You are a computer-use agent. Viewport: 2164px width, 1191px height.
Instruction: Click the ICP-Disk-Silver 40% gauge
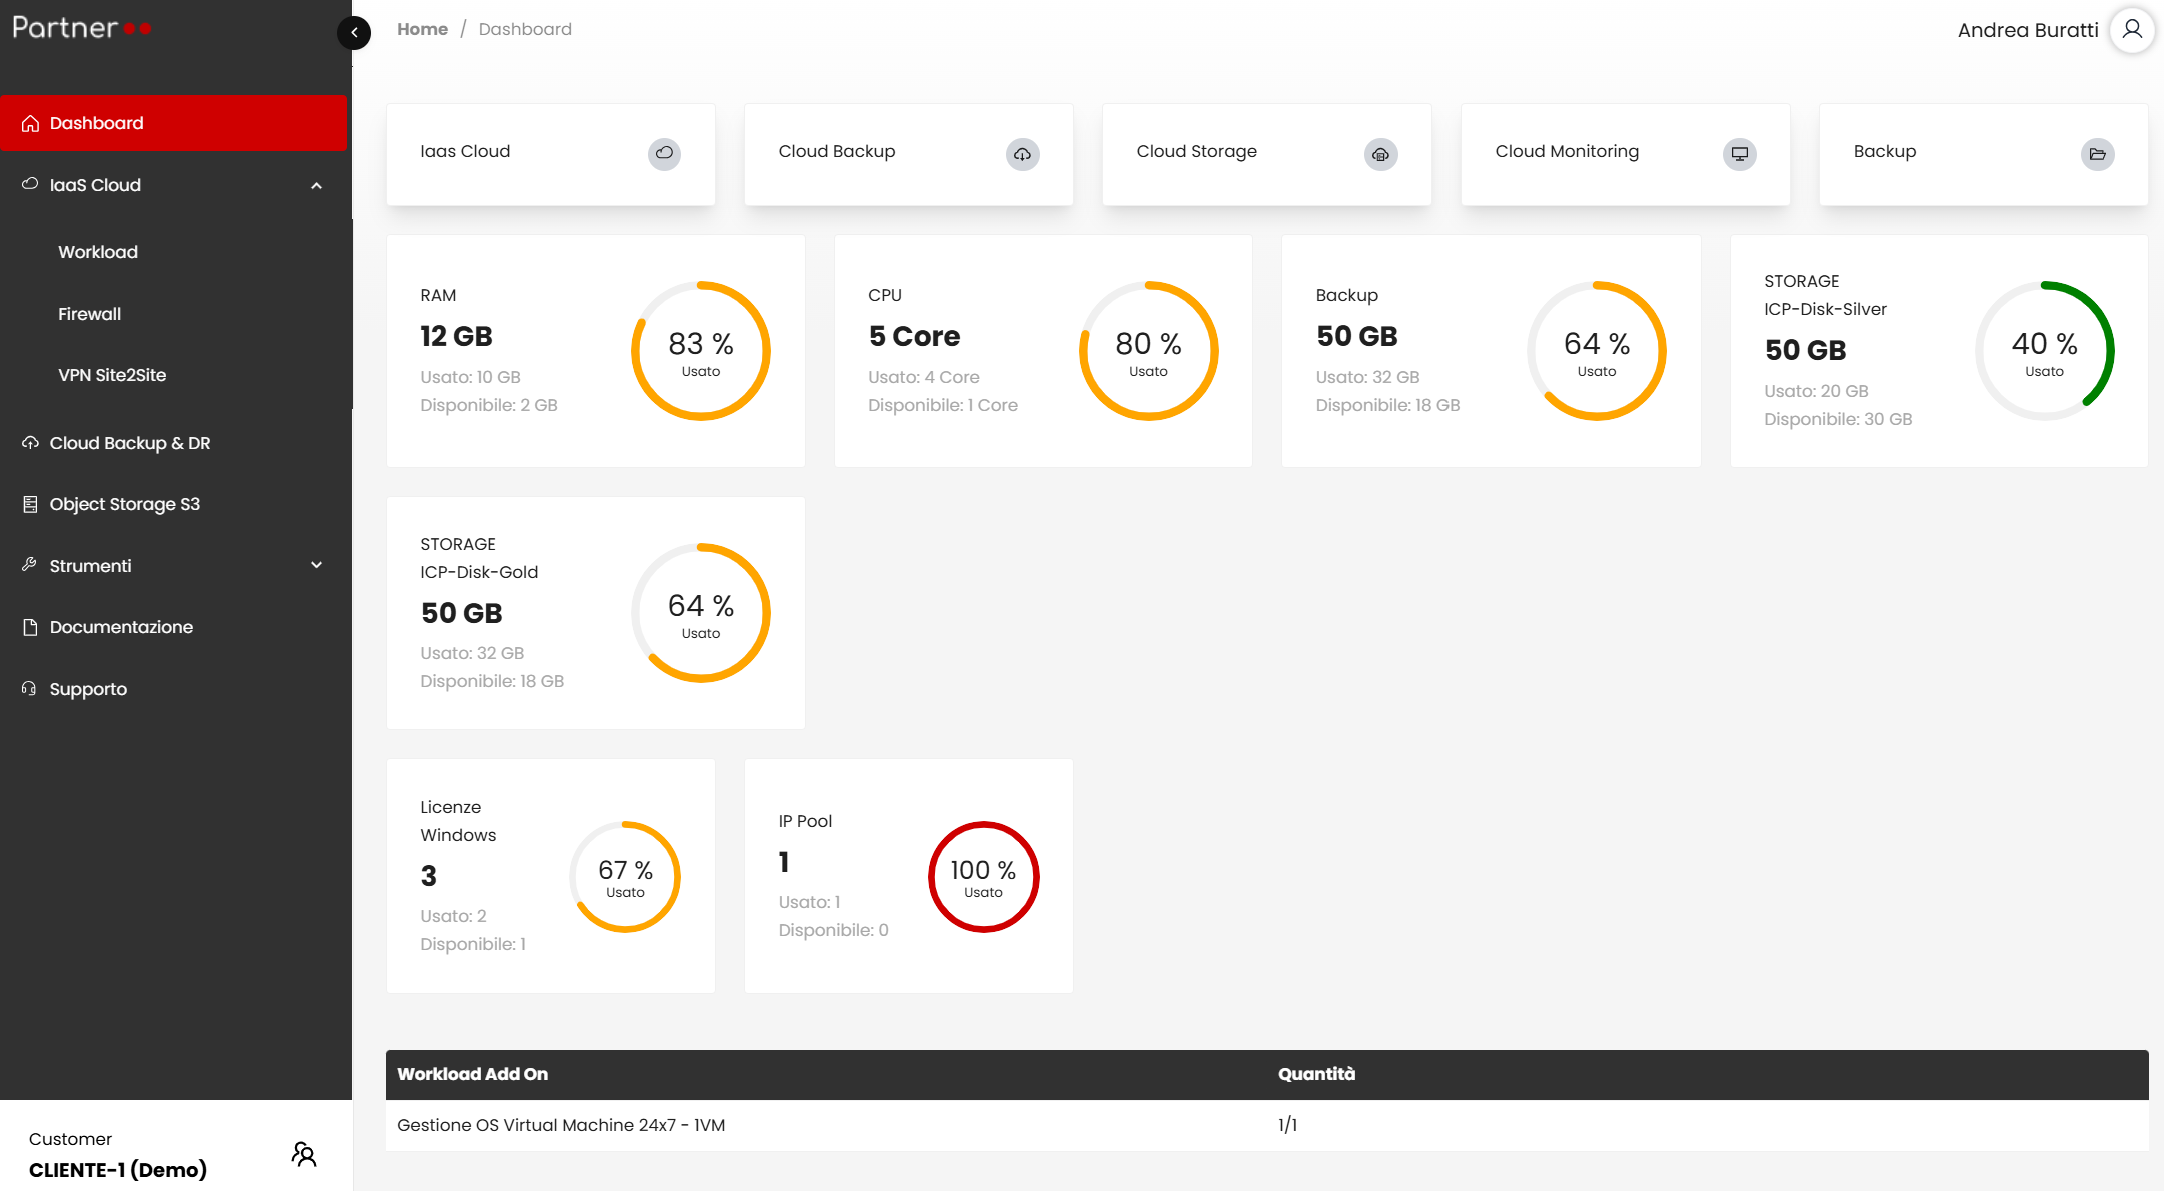click(2045, 351)
